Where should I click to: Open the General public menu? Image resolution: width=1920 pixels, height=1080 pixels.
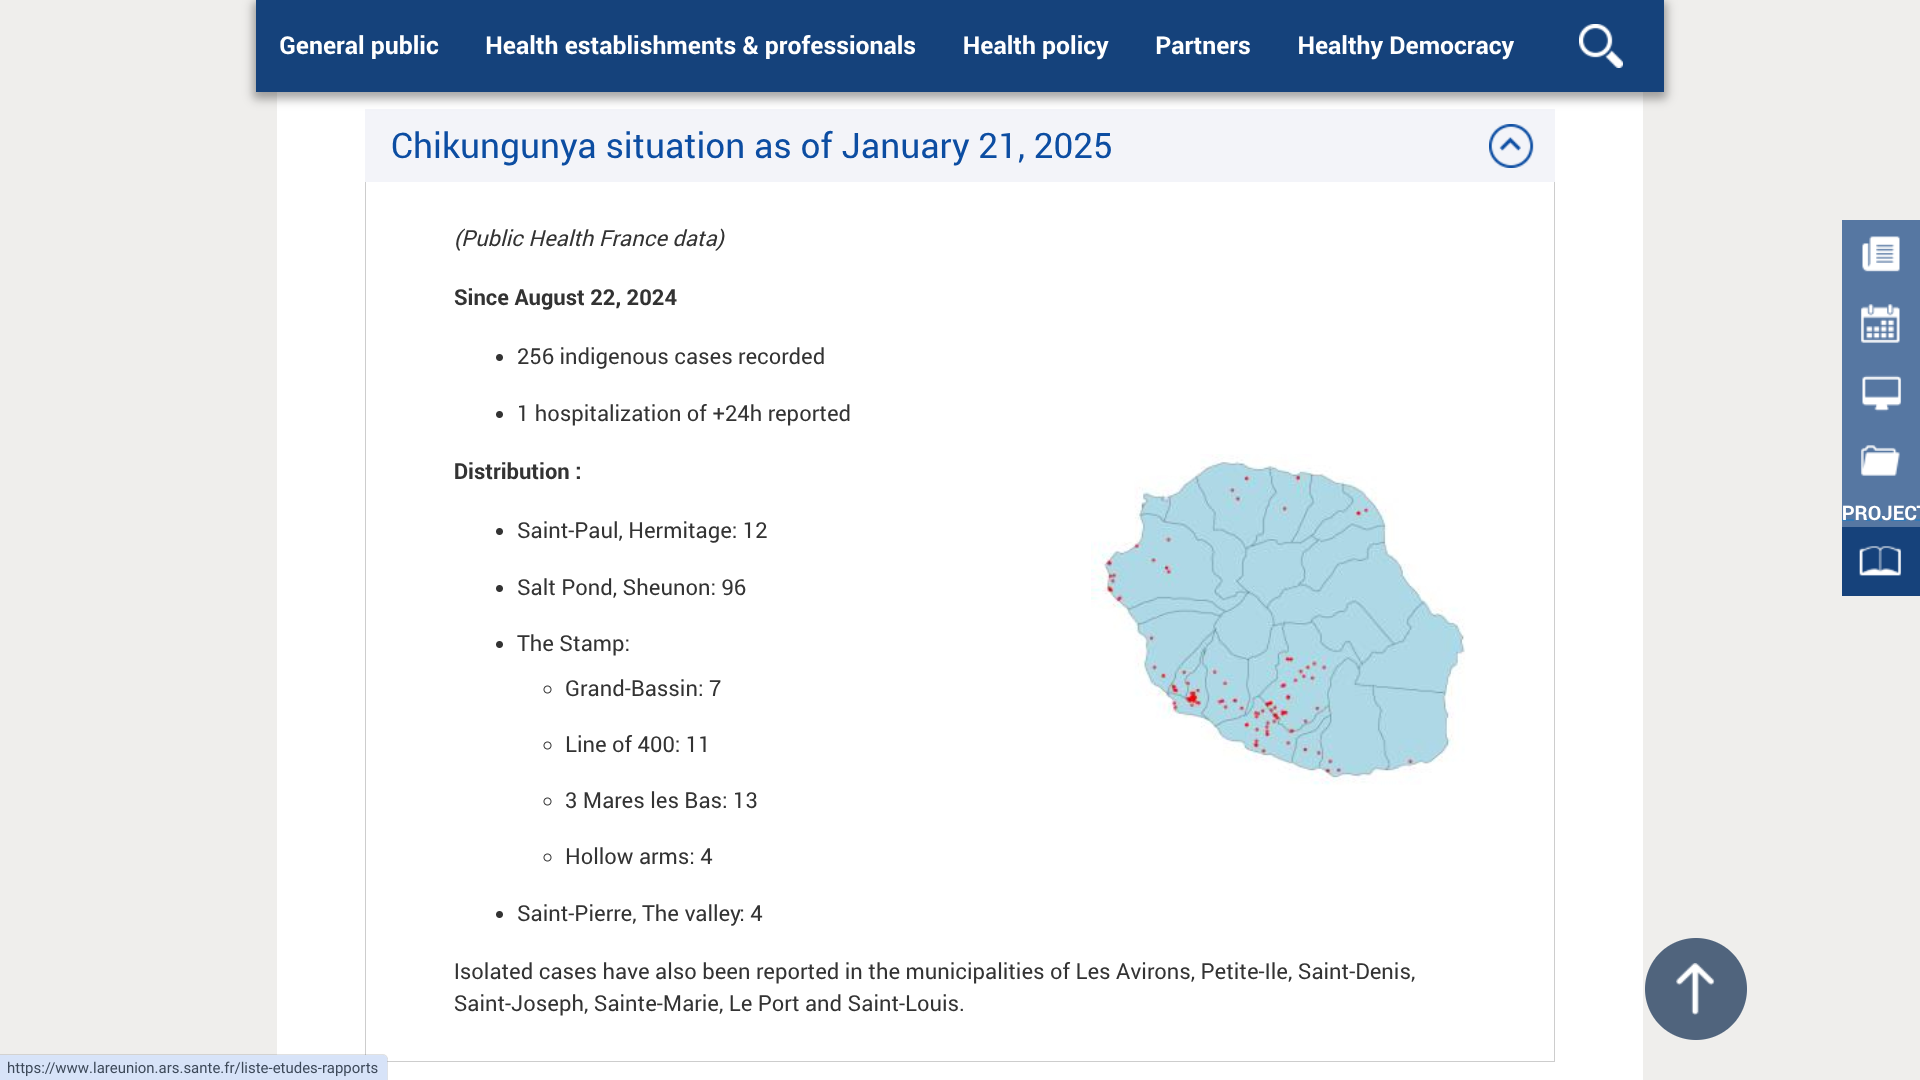pyautogui.click(x=358, y=46)
